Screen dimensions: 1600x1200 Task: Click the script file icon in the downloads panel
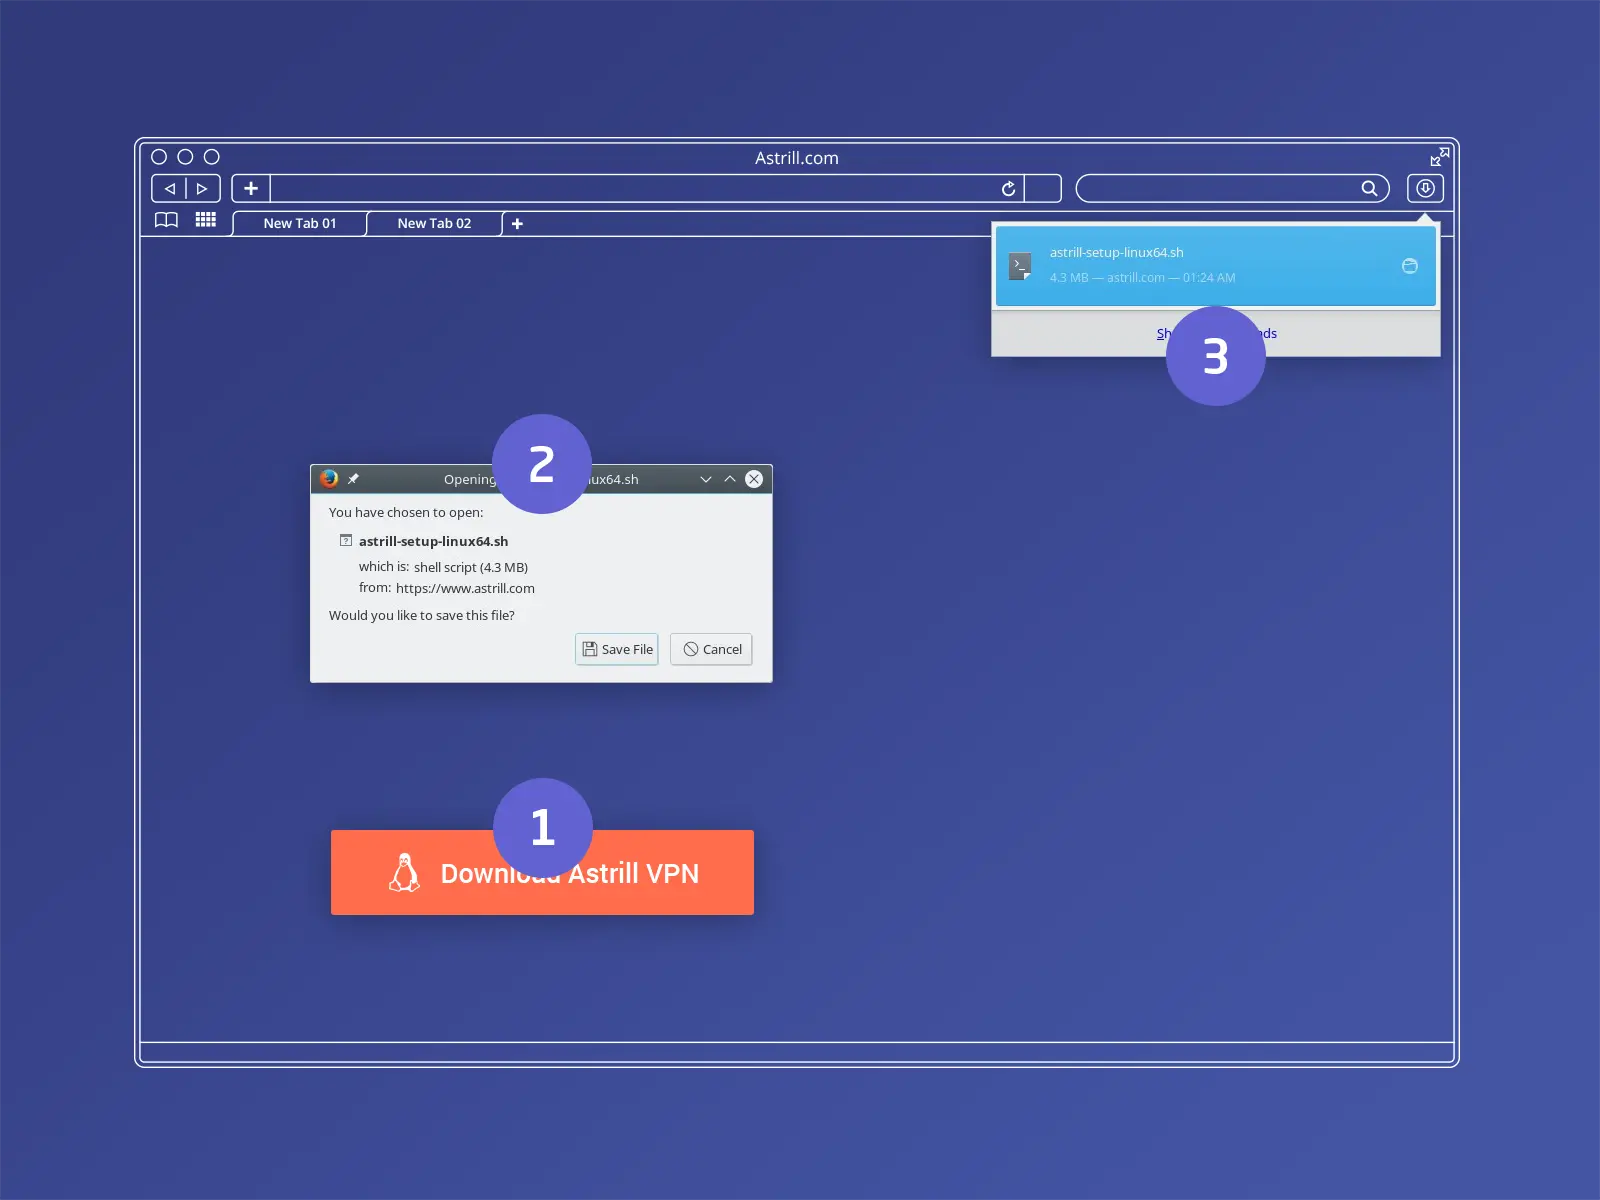(1020, 266)
